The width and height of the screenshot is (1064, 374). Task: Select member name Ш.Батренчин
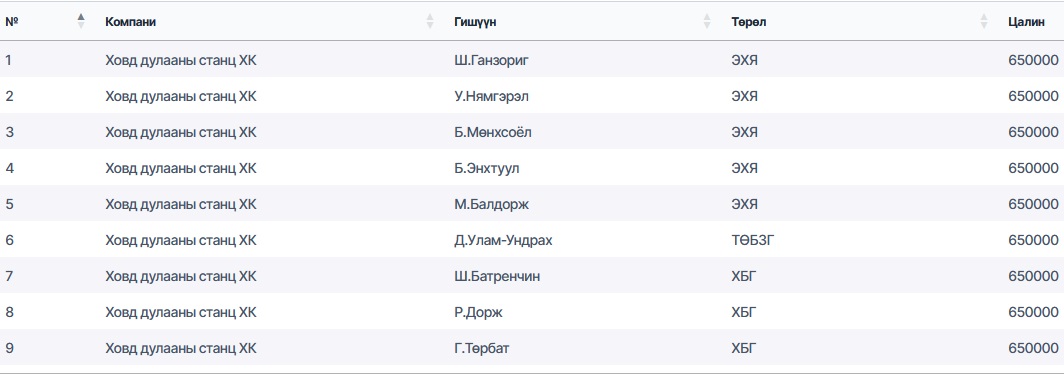click(497, 276)
